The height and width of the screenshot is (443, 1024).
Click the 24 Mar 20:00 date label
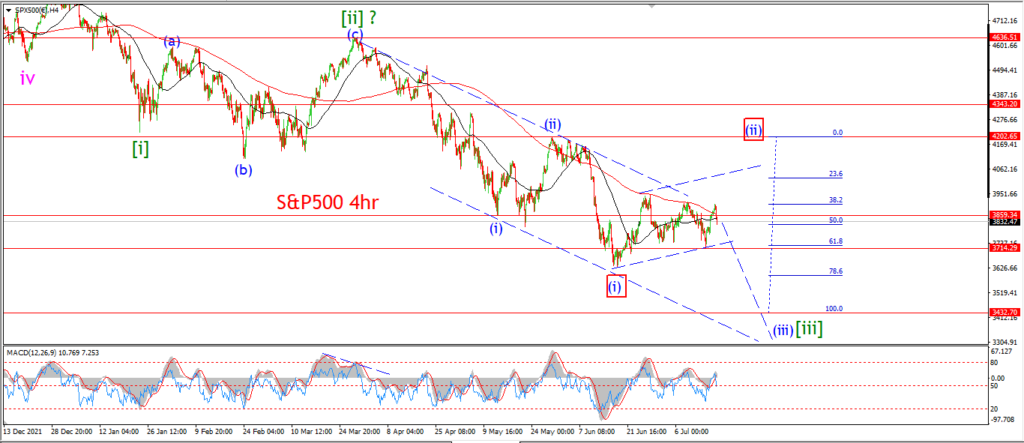[x=359, y=432]
